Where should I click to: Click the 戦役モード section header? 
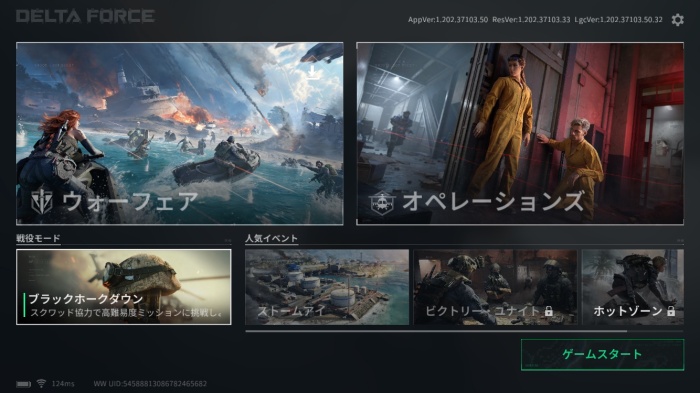(38, 238)
